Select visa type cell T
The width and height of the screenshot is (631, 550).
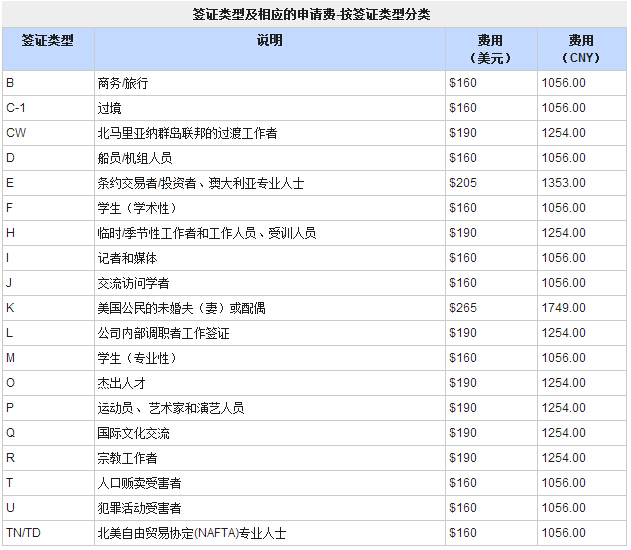click(48, 482)
